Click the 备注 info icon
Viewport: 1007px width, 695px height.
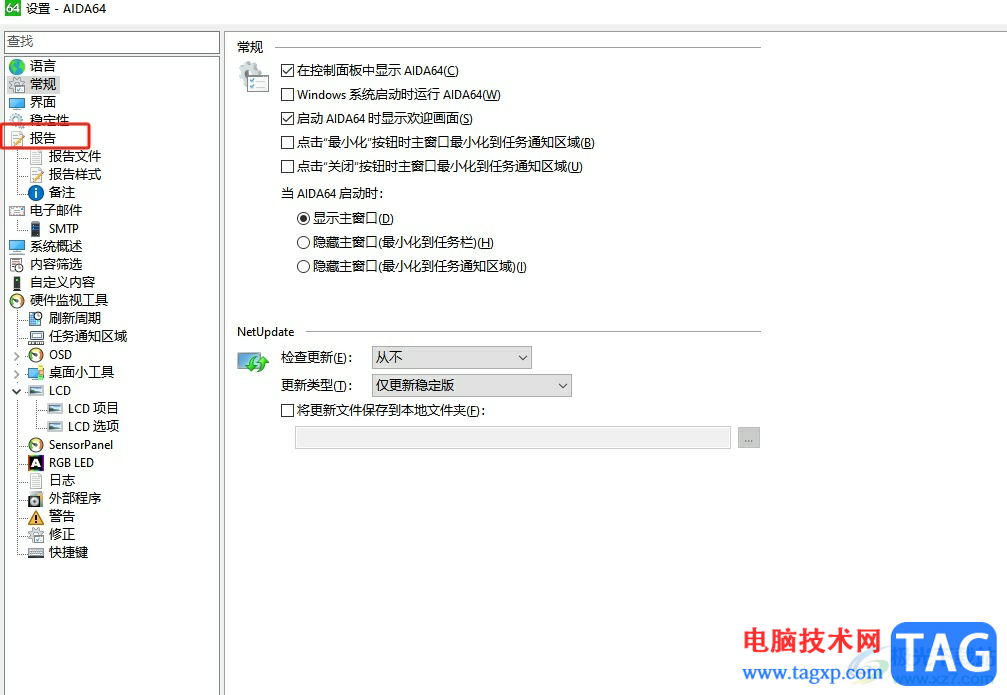tap(37, 192)
